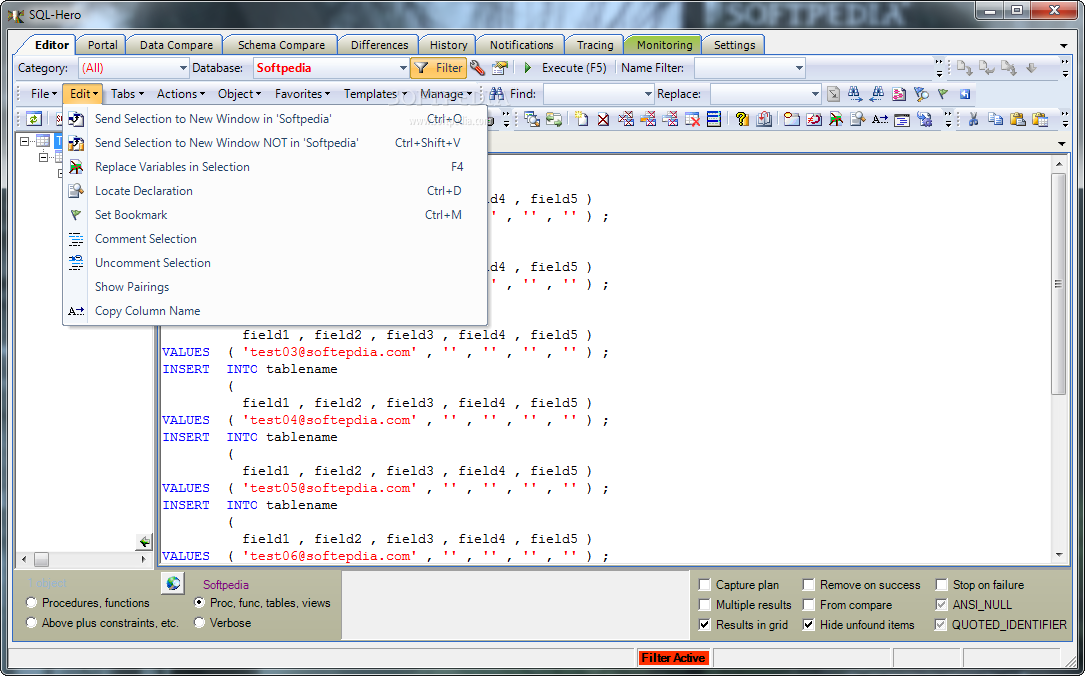This screenshot has height=676, width=1085.
Task: Click the new tab icon with yellow star
Action: pyautogui.click(x=582, y=119)
